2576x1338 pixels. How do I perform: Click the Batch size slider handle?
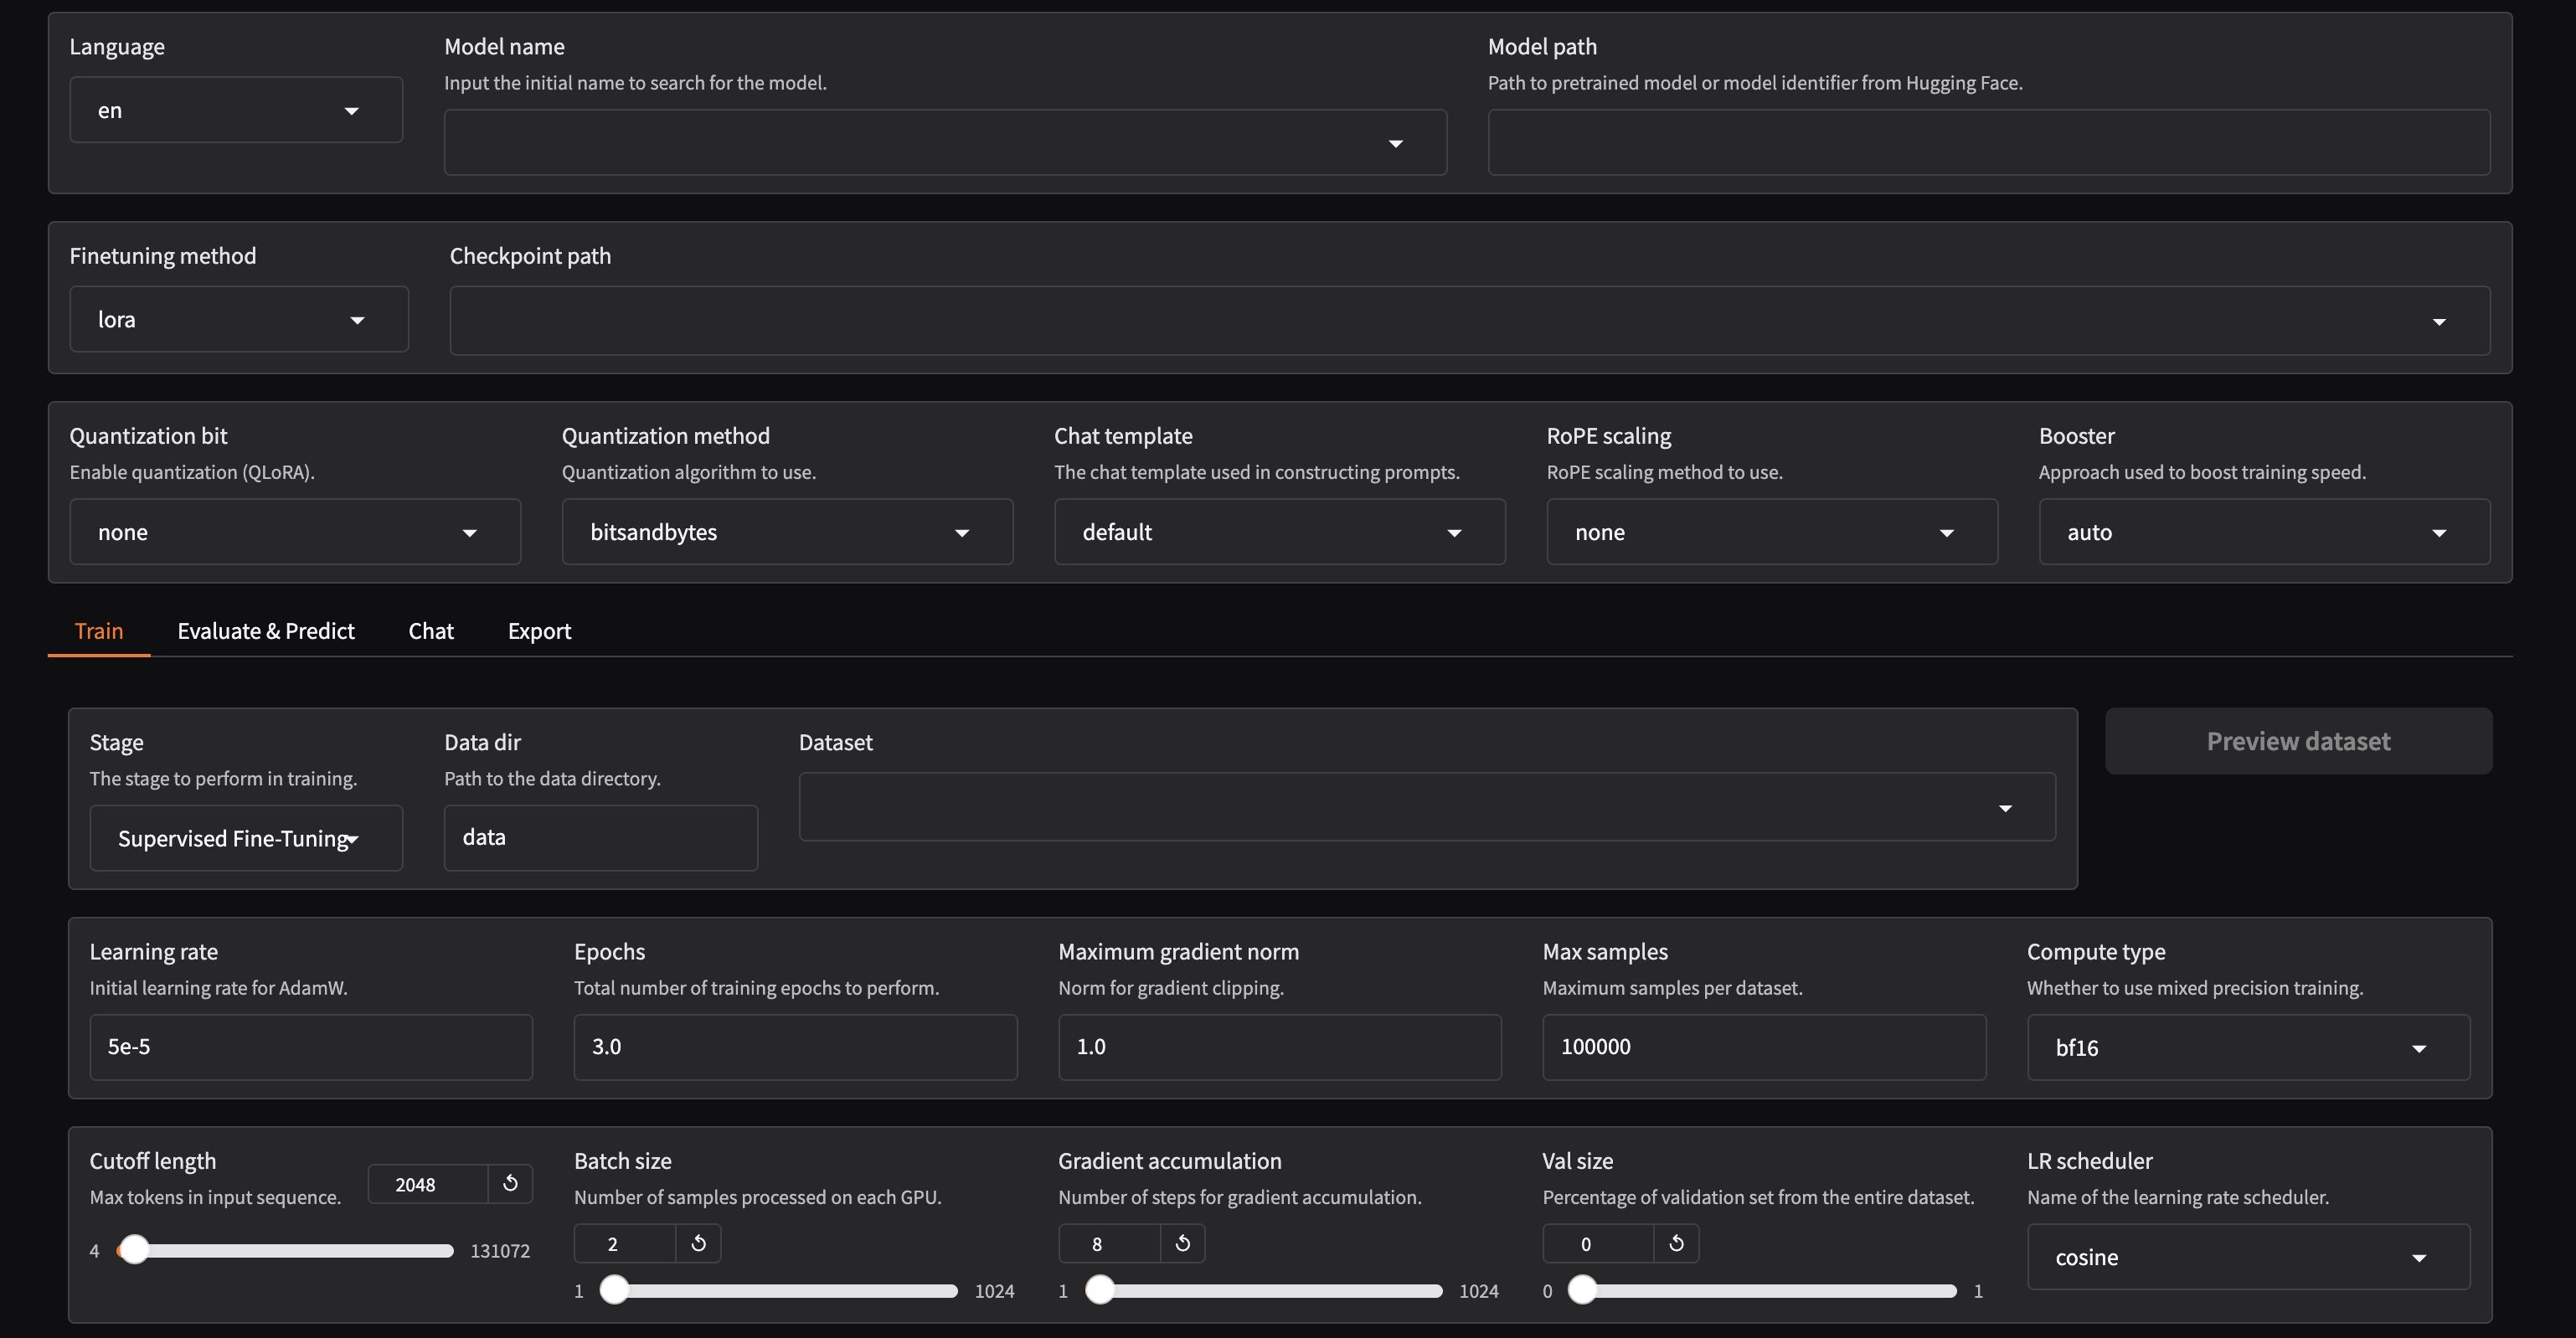[614, 1290]
